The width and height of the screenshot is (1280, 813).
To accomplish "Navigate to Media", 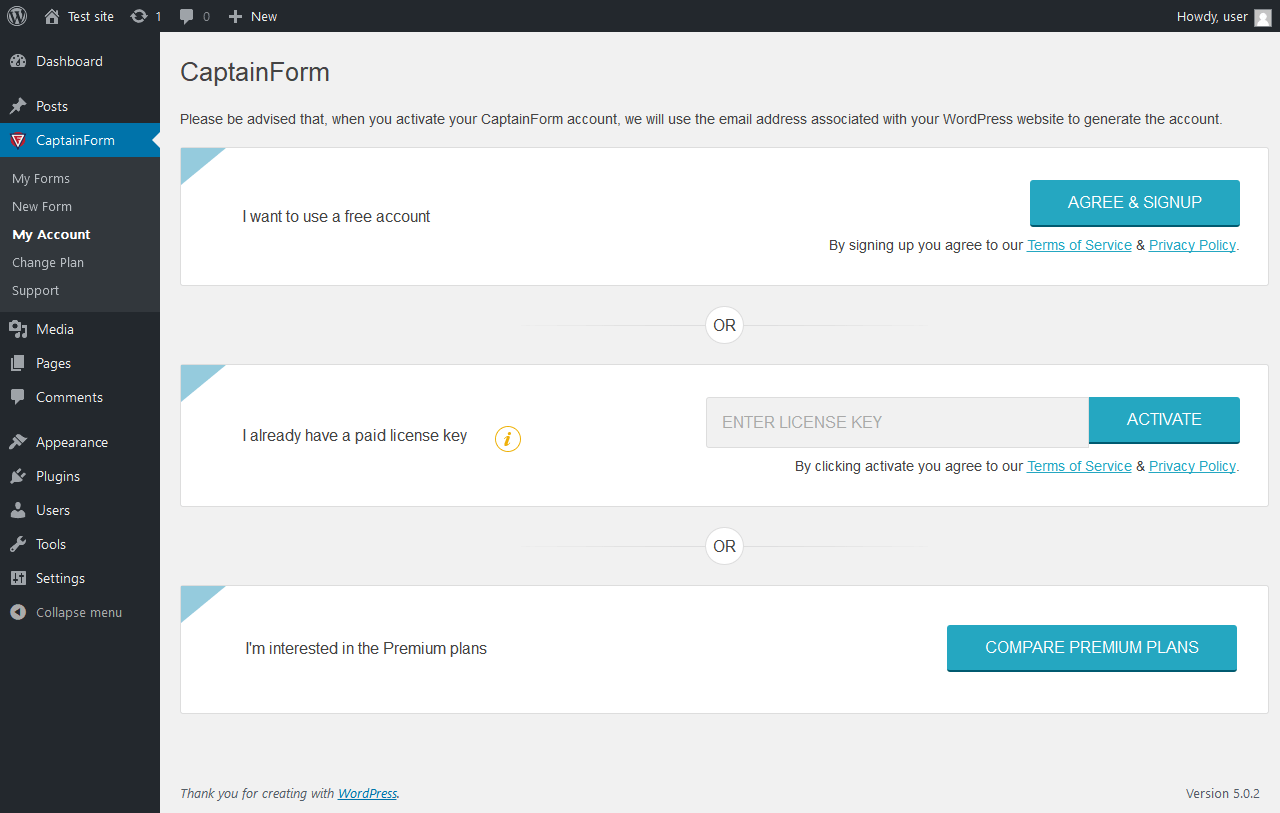I will tap(80, 329).
